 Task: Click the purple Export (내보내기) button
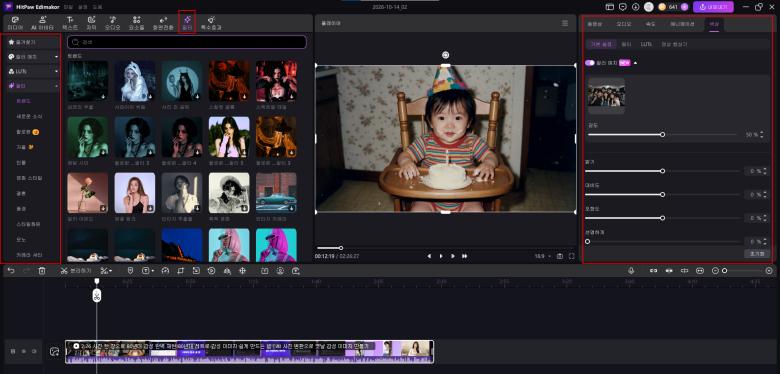click(713, 7)
